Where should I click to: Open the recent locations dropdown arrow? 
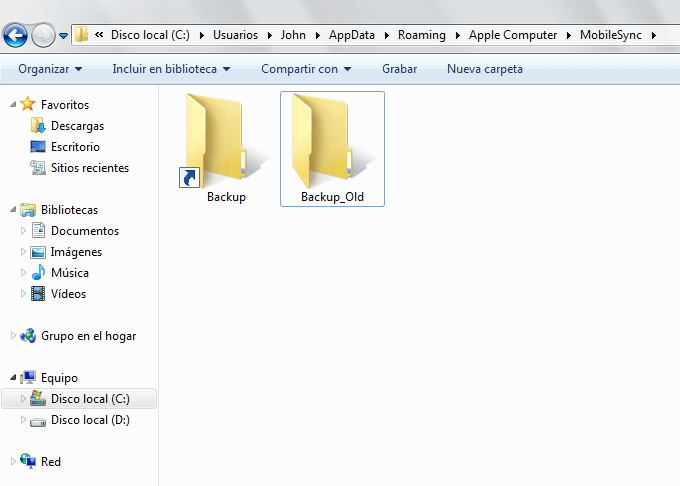64,36
